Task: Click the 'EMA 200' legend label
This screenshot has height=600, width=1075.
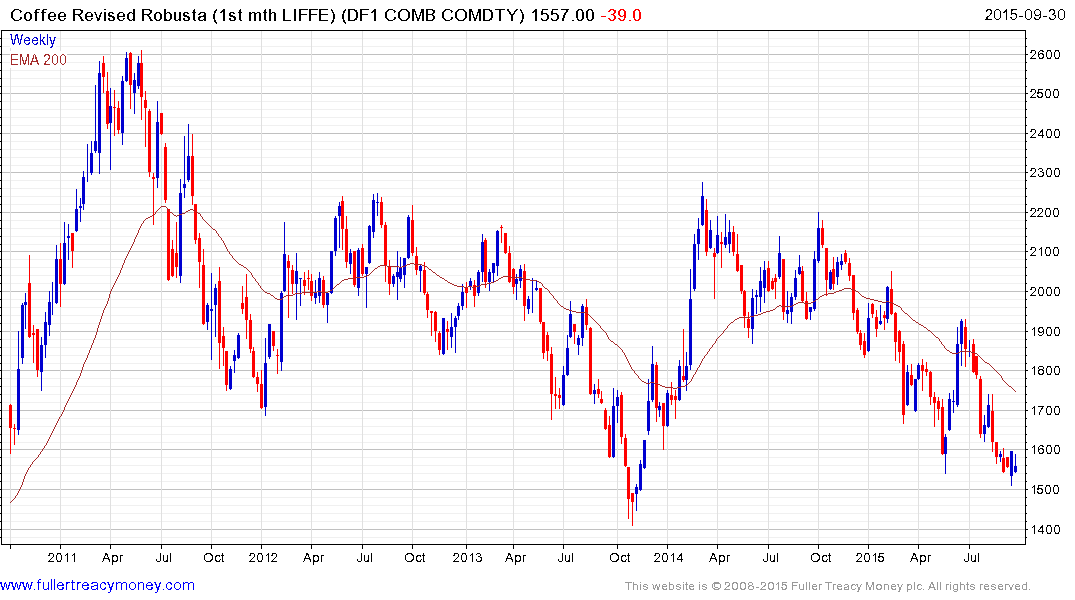Action: click(x=38, y=60)
